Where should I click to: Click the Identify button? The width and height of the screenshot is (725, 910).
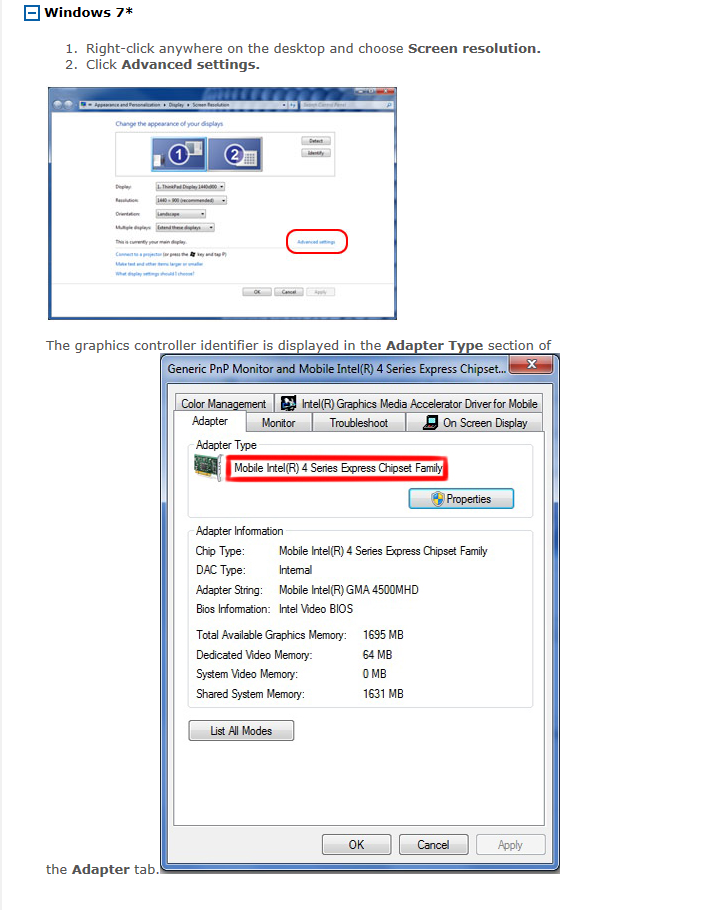[316, 153]
